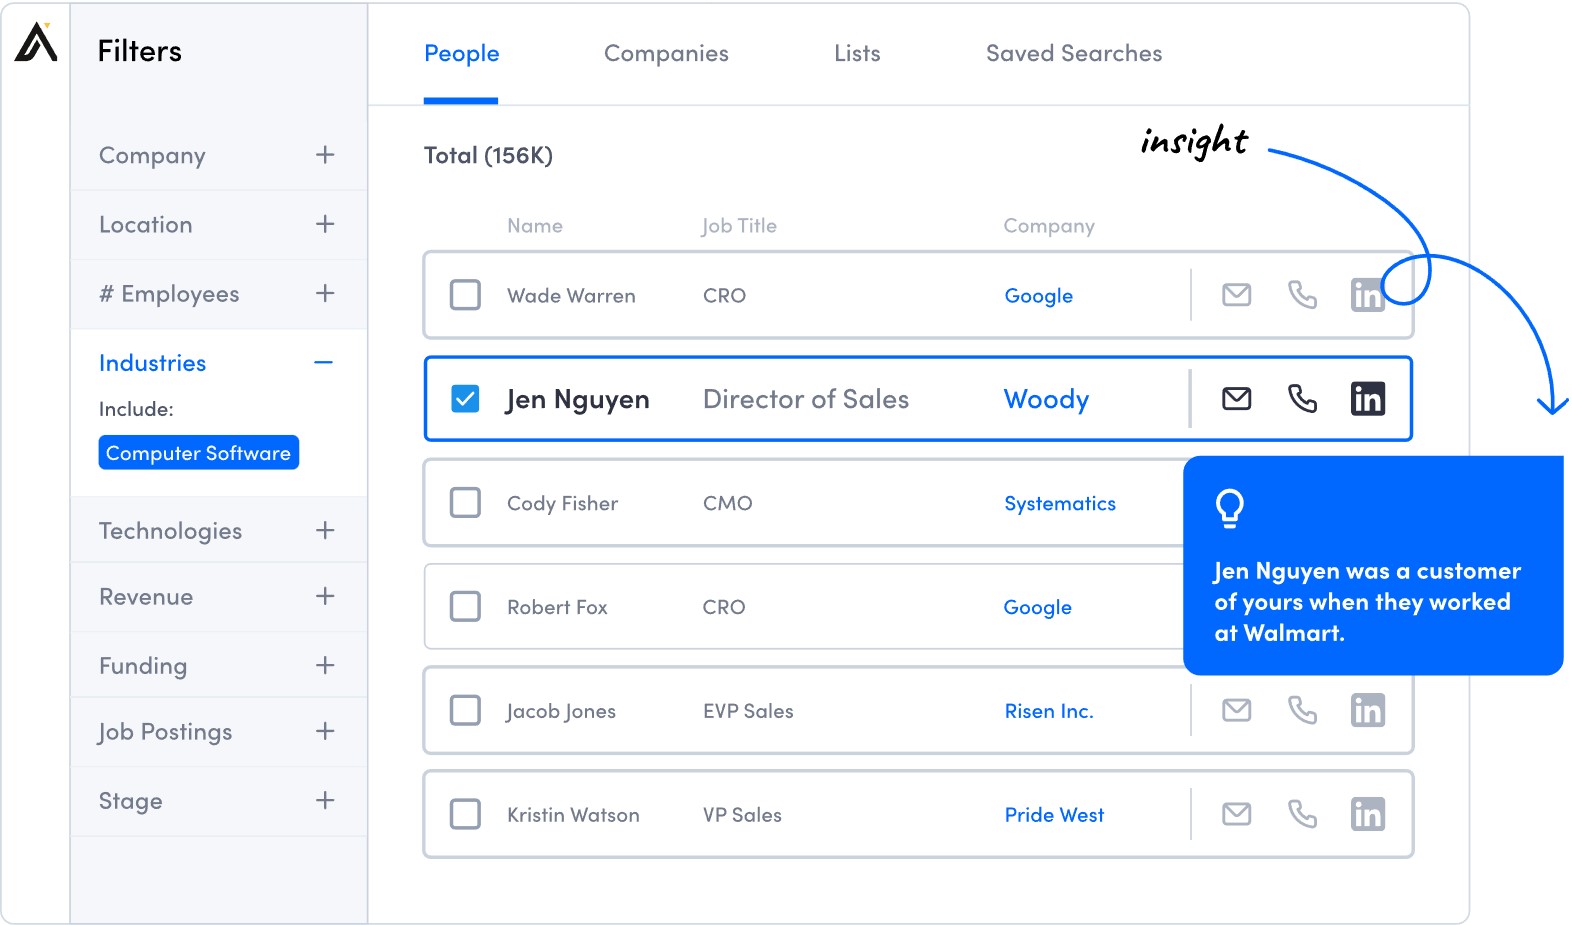Click the Cody Fisher name
The height and width of the screenshot is (925, 1572).
tap(562, 504)
